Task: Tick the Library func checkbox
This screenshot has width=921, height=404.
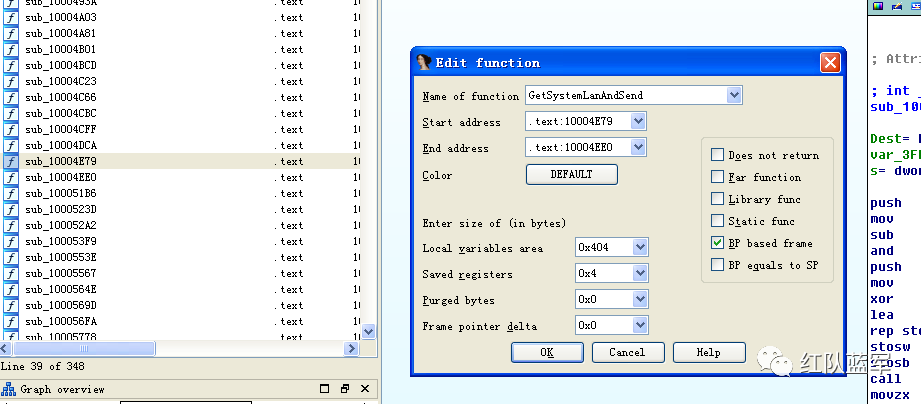Action: pyautogui.click(x=717, y=199)
